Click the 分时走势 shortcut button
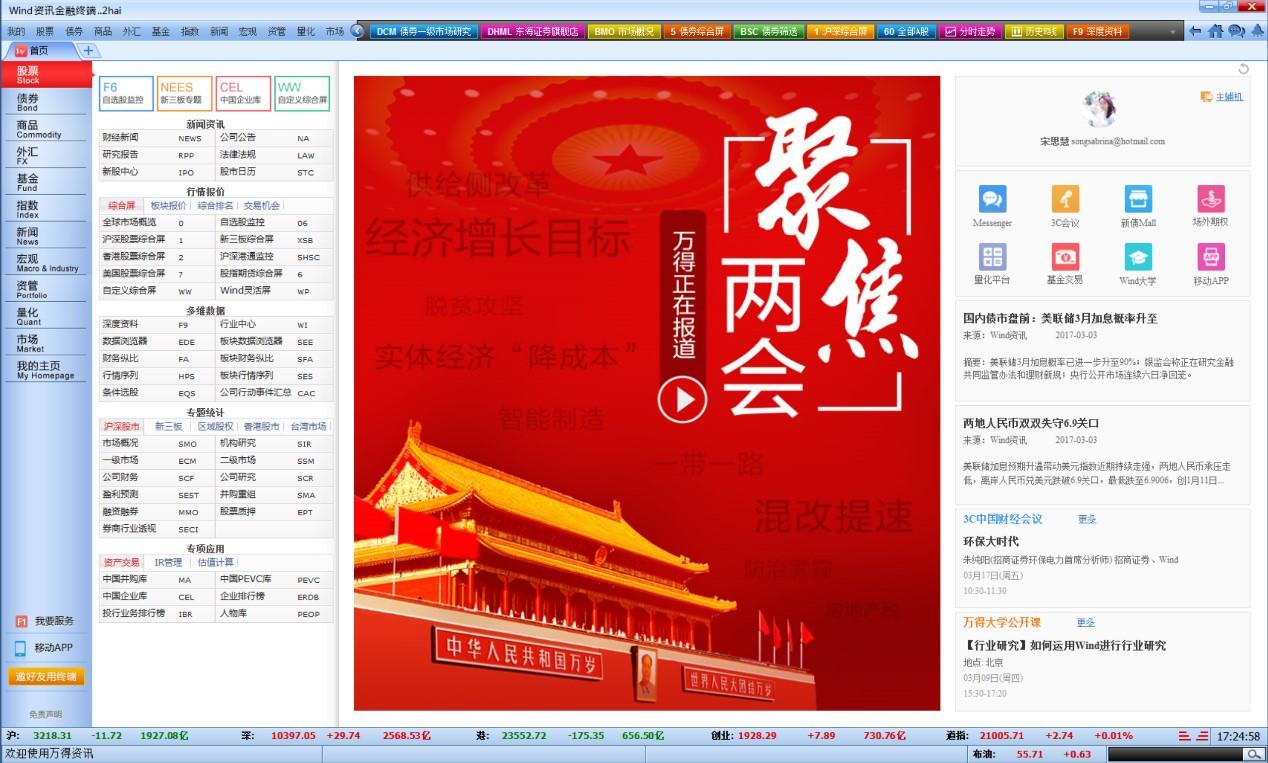The height and width of the screenshot is (763, 1268). pos(969,31)
